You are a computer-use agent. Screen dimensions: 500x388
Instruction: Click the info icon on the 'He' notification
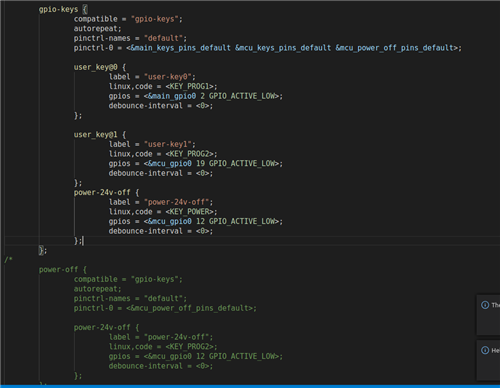pyautogui.click(x=485, y=350)
